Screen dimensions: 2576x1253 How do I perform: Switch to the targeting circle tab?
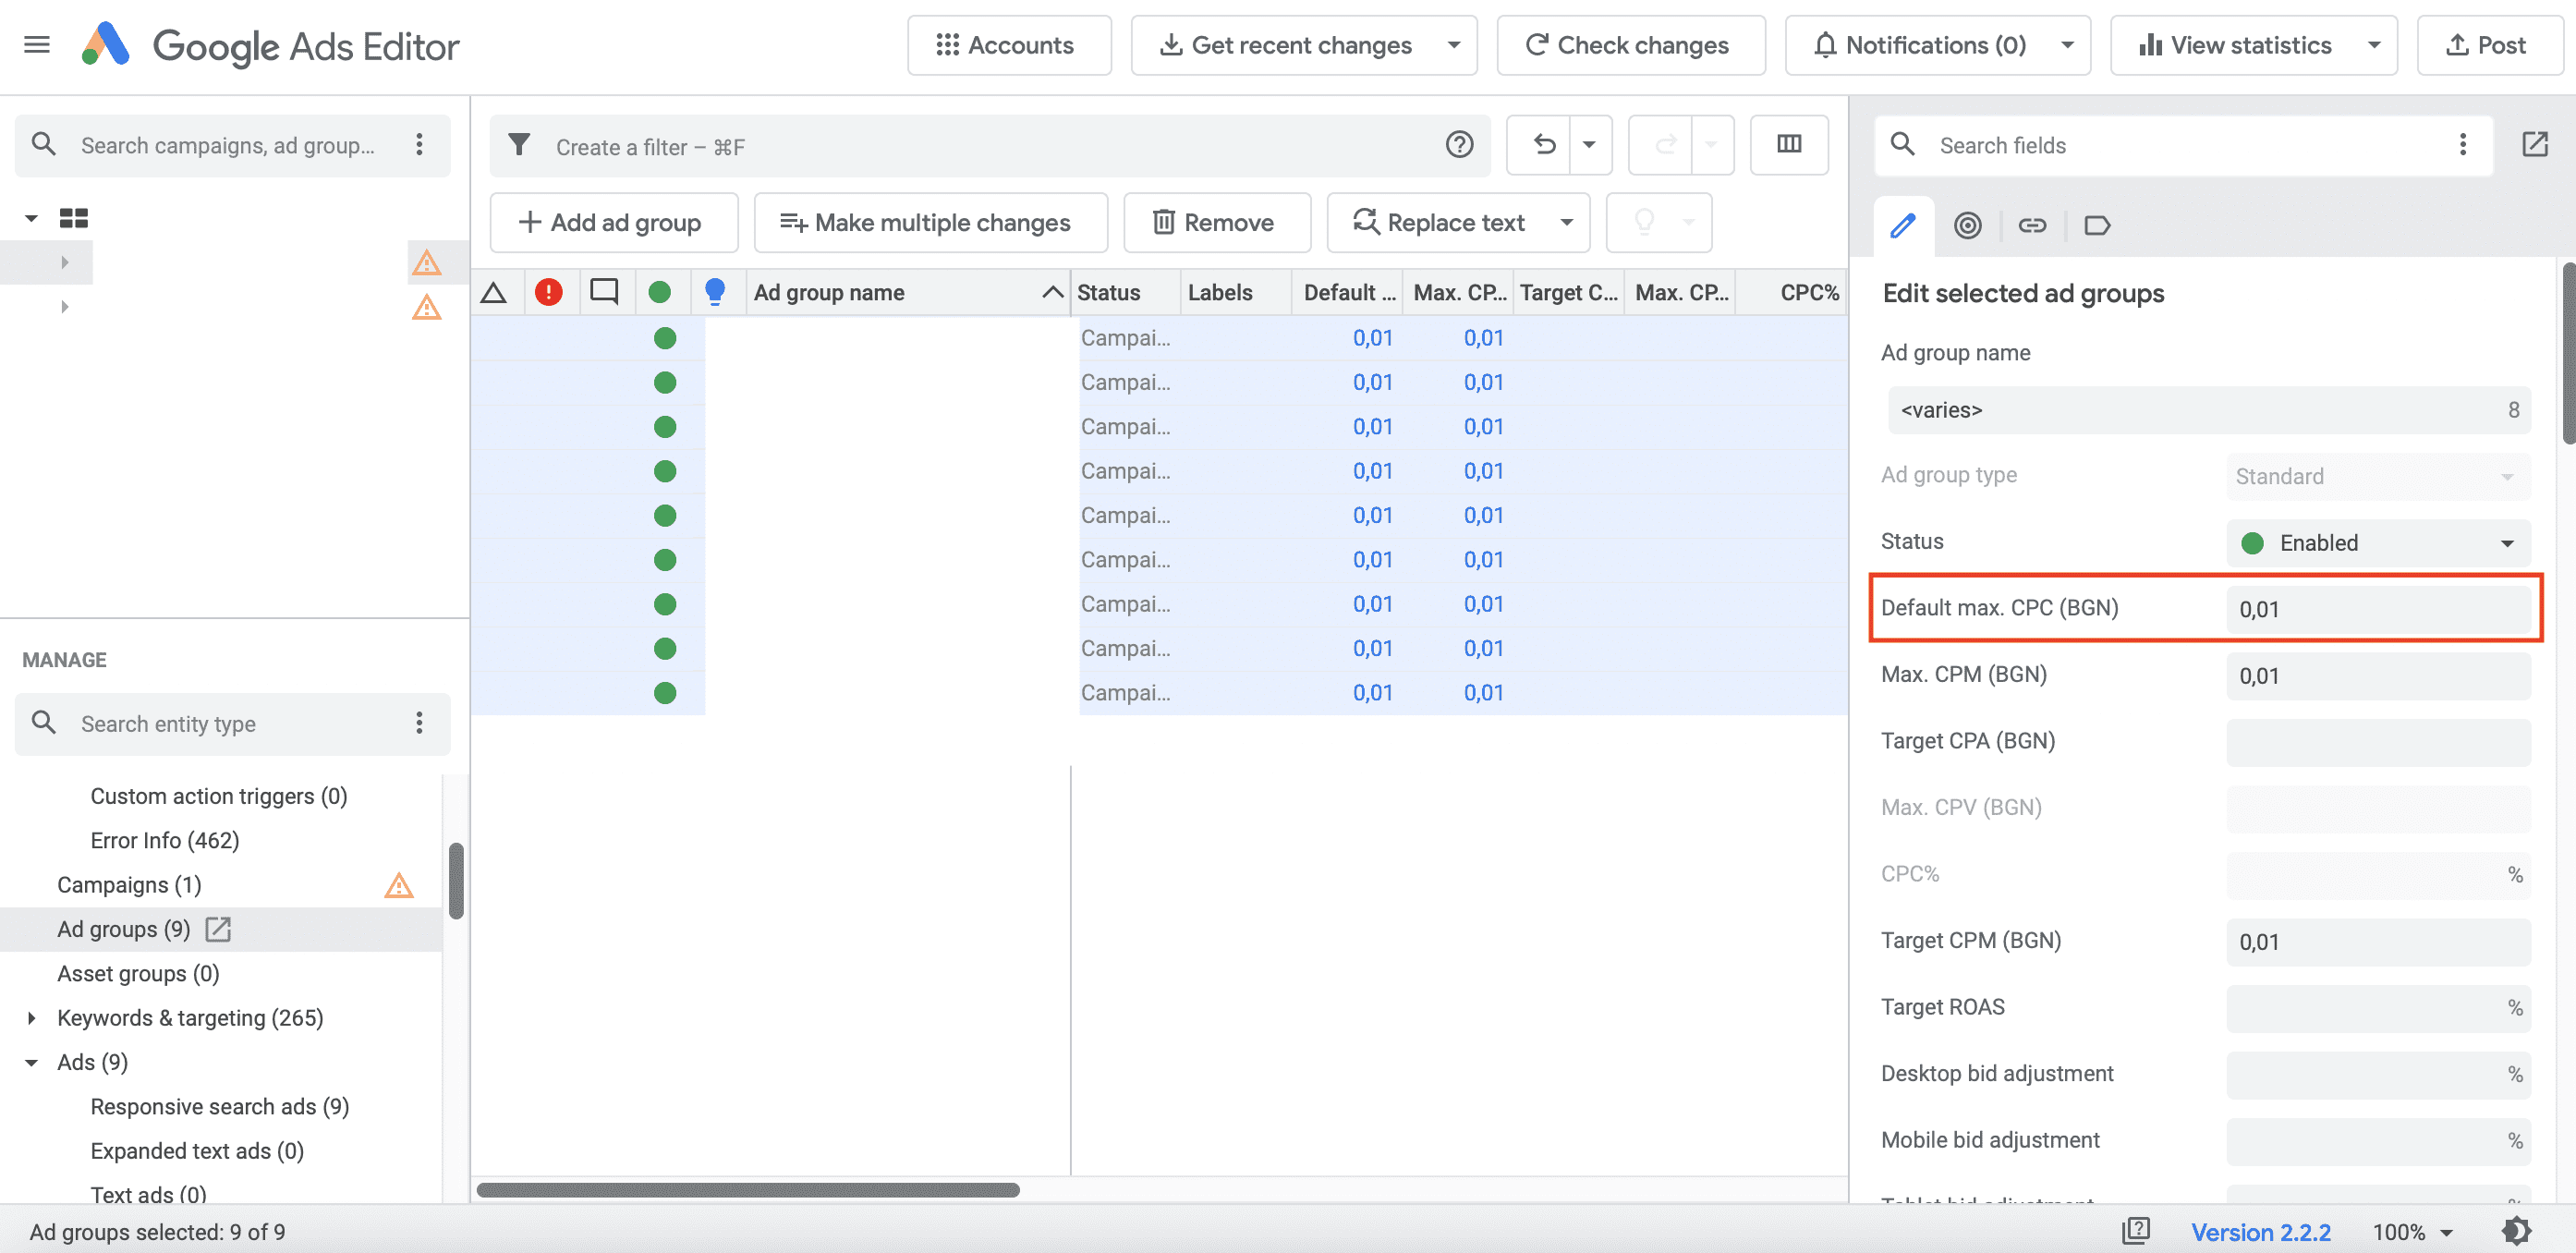pos(1967,226)
